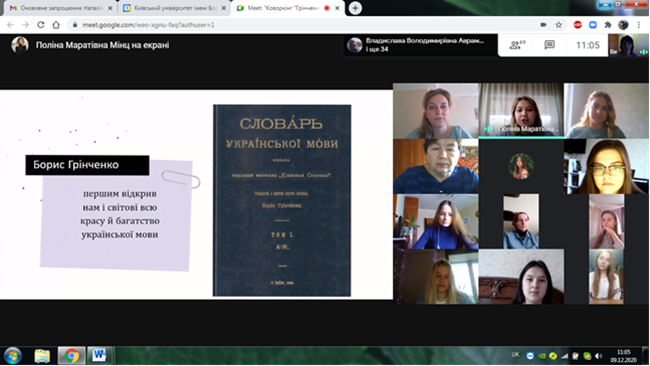Viewport: 650px width, 366px height.
Task: Open the Chrome profile avatar menu
Action: [623, 25]
